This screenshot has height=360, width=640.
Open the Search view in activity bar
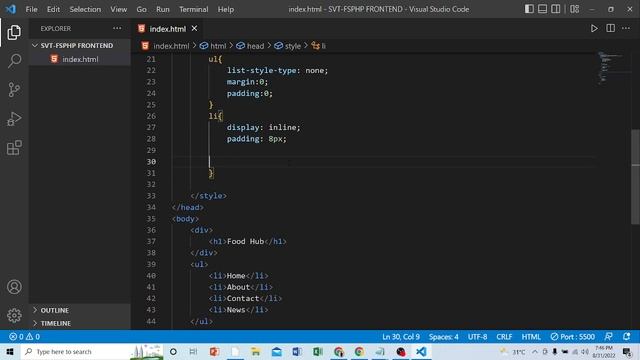click(14, 61)
